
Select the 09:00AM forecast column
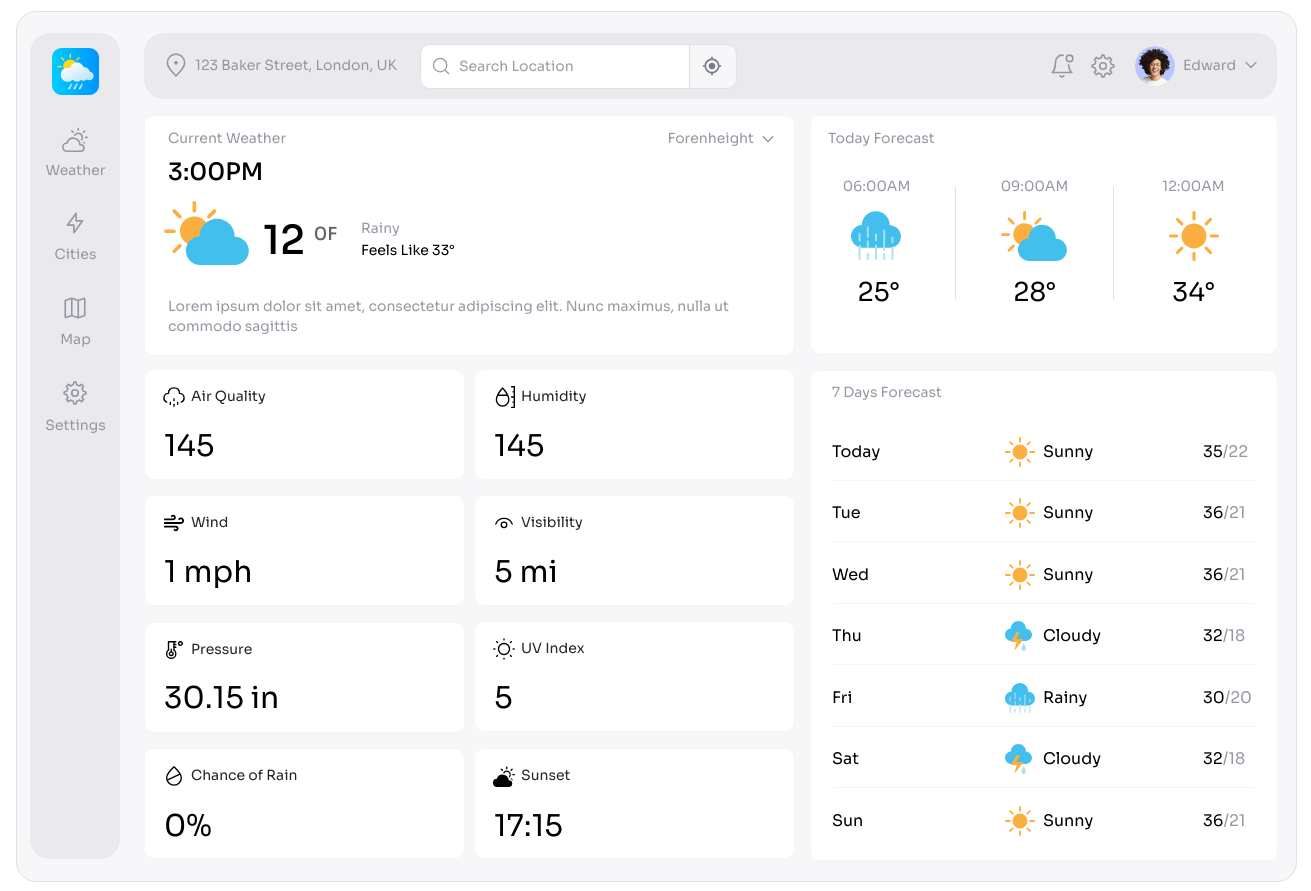click(x=1034, y=240)
